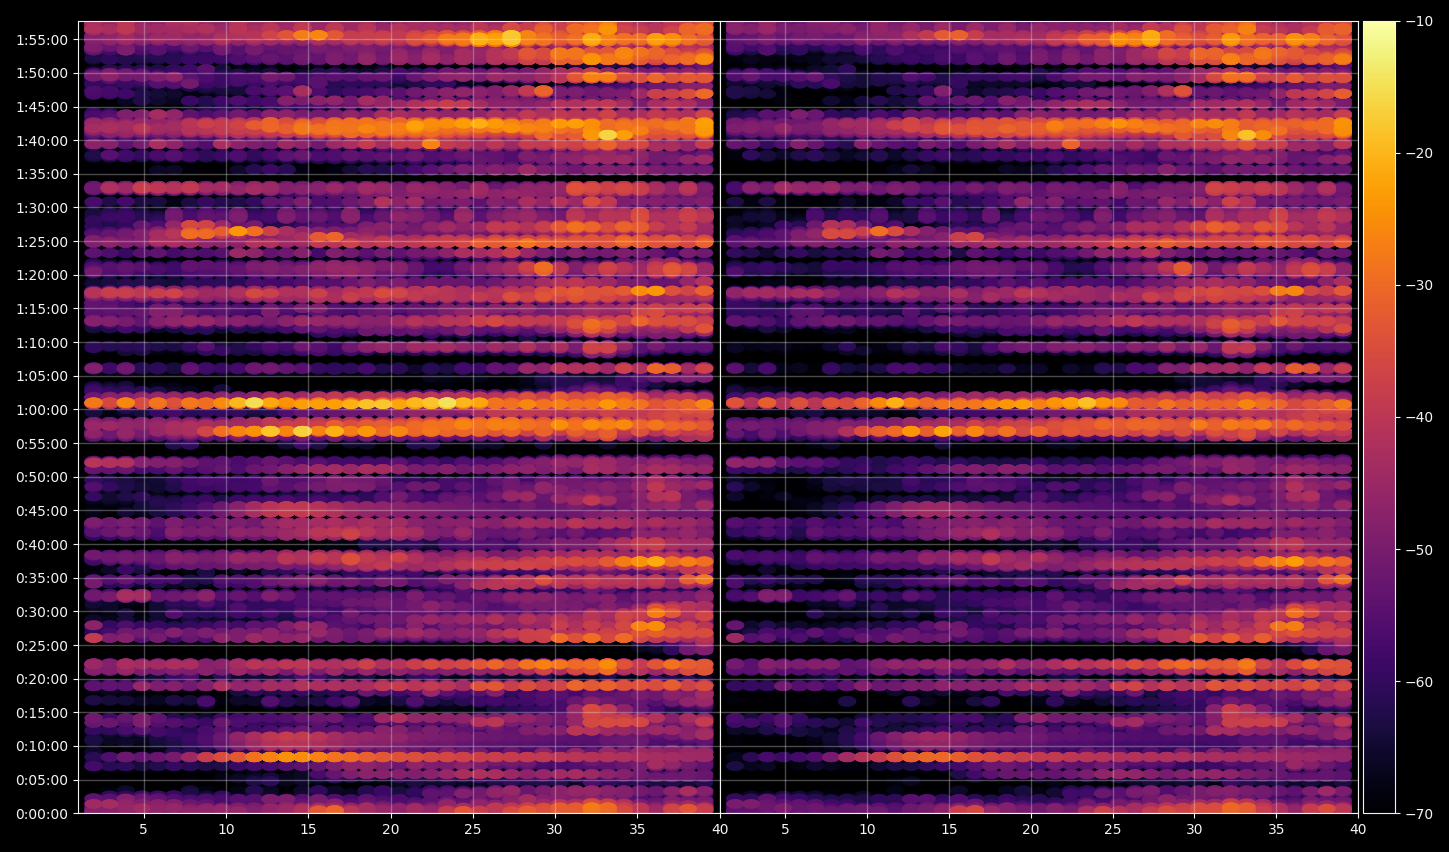The width and height of the screenshot is (1449, 852).
Task: Click the 0:25:00 time axis label
Action: [42, 646]
